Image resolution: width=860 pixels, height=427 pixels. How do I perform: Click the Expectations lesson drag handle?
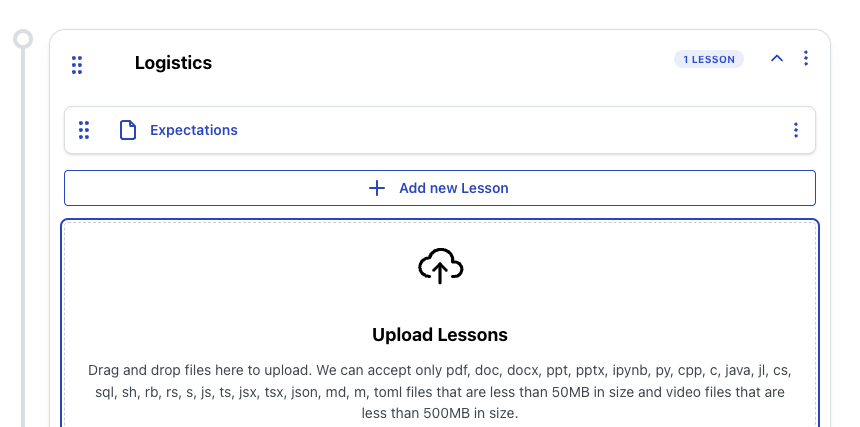click(84, 130)
